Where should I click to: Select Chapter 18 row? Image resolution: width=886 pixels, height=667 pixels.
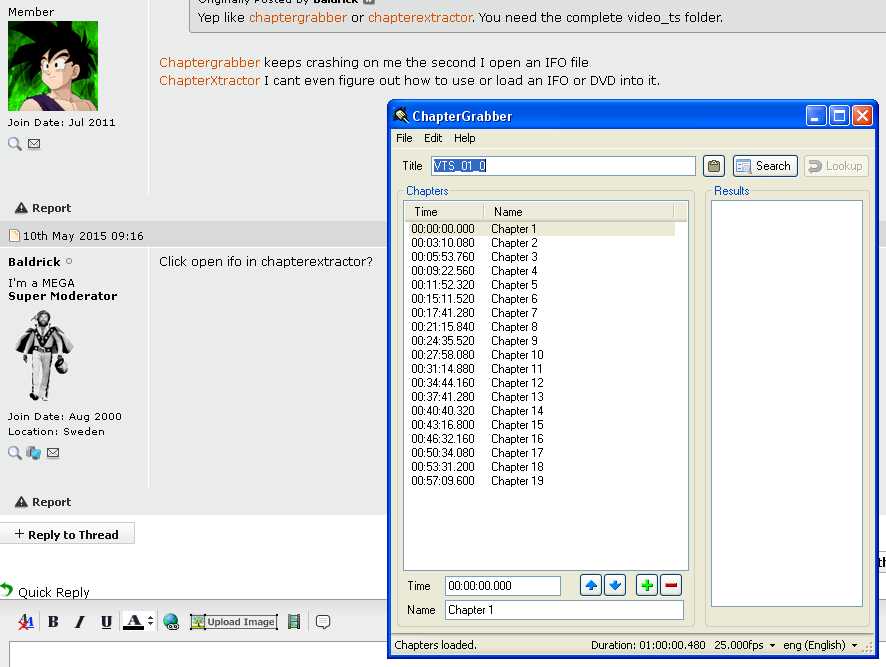pyautogui.click(x=541, y=467)
